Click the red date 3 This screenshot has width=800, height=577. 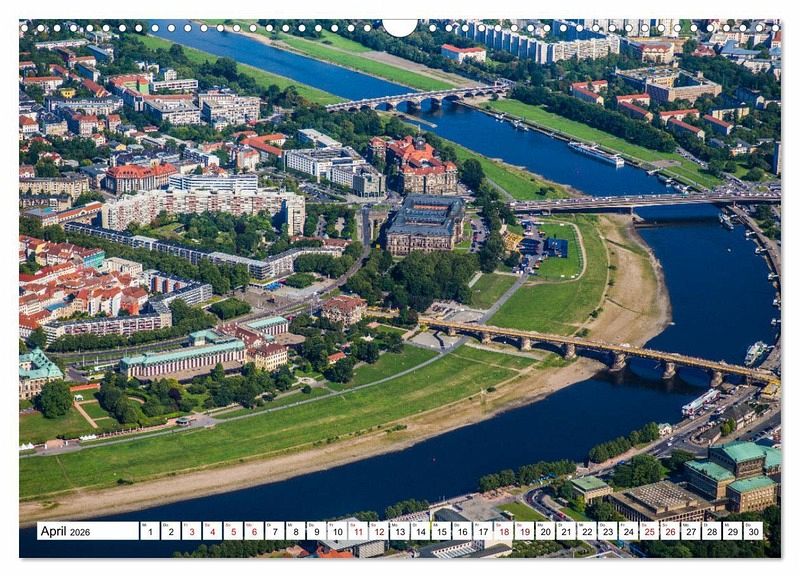click(191, 531)
